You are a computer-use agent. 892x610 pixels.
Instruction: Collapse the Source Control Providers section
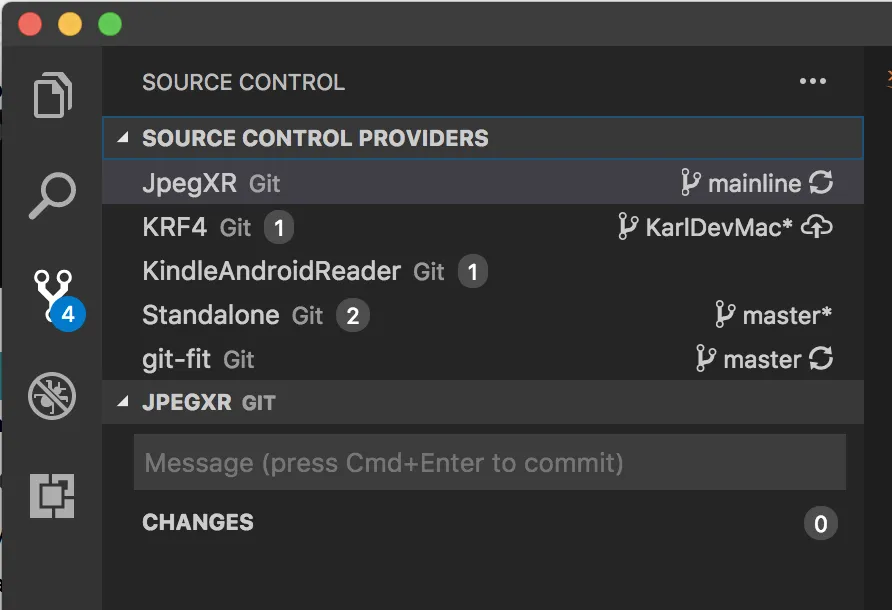pyautogui.click(x=123, y=138)
